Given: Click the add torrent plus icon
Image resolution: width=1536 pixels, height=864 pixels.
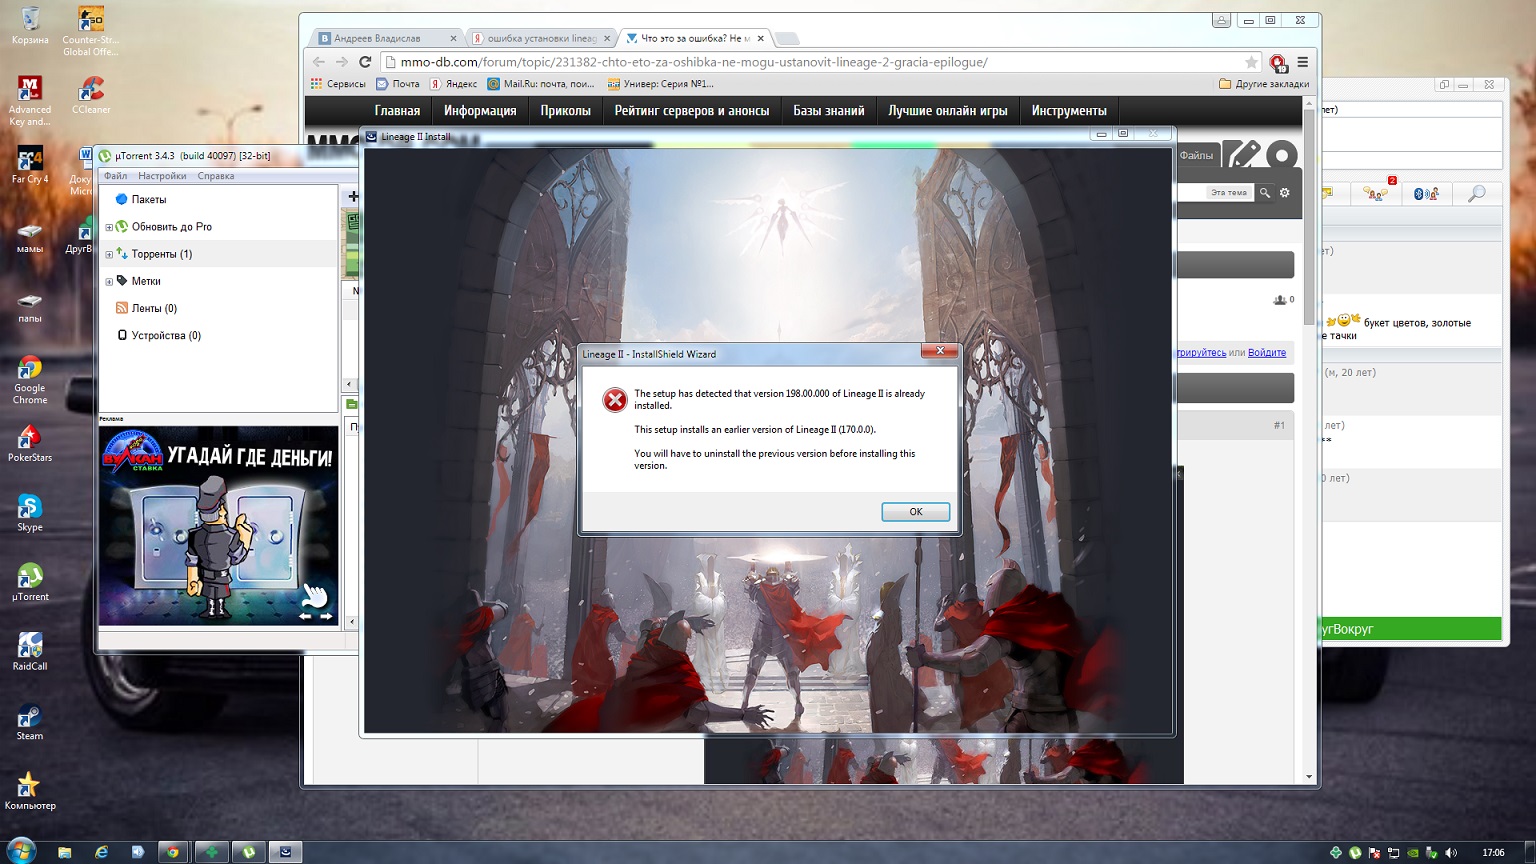Looking at the screenshot, I should 353,196.
